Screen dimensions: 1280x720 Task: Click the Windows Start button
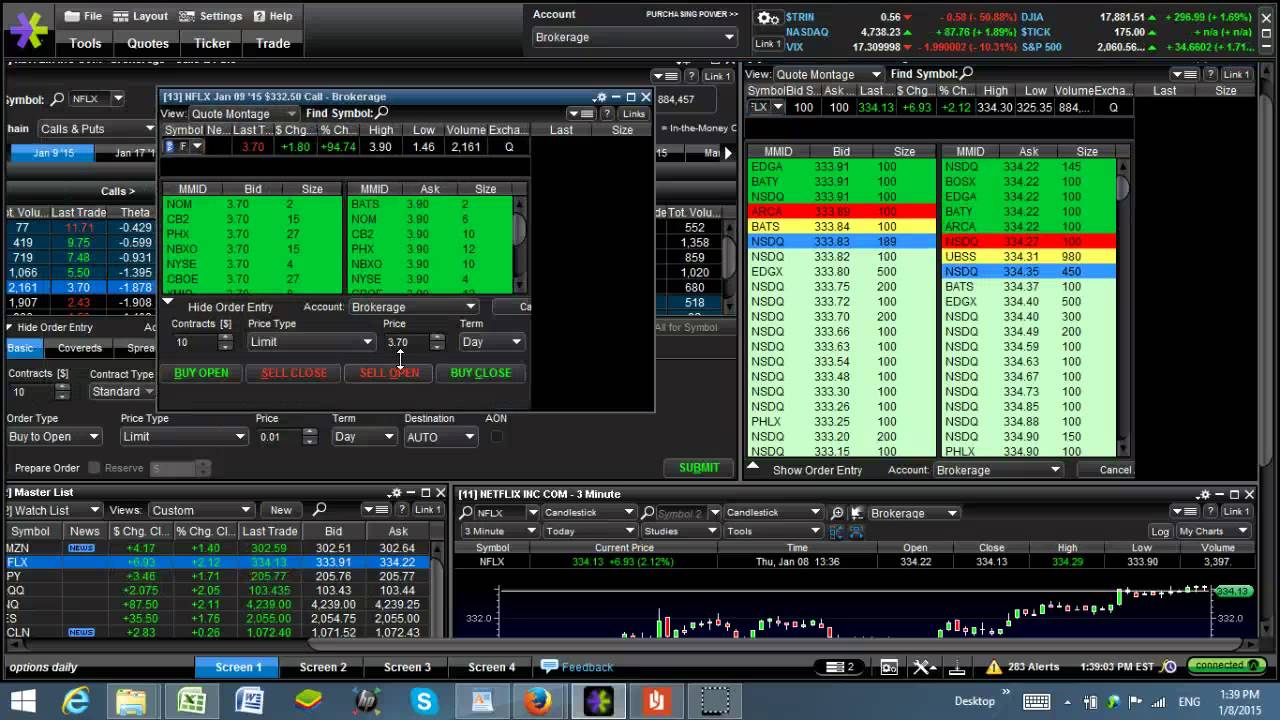tap(22, 701)
